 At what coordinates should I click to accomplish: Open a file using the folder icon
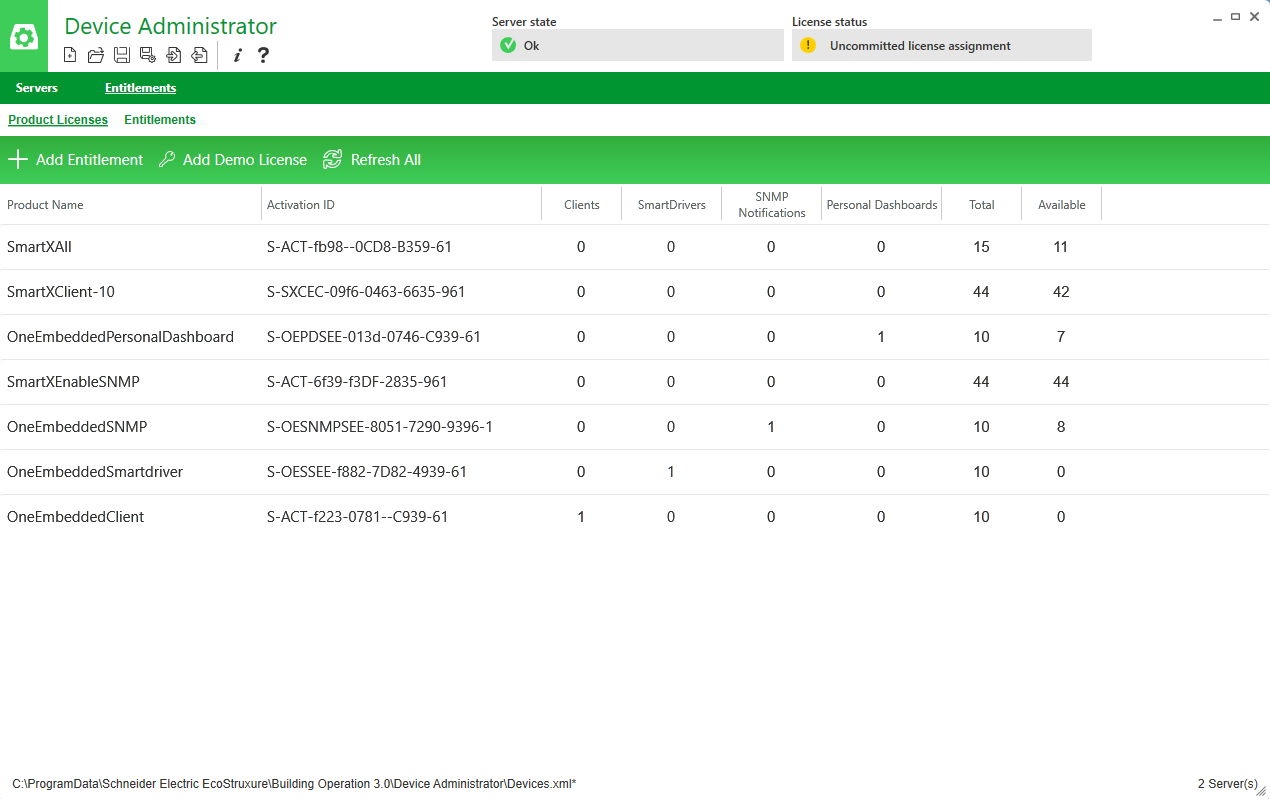[96, 55]
